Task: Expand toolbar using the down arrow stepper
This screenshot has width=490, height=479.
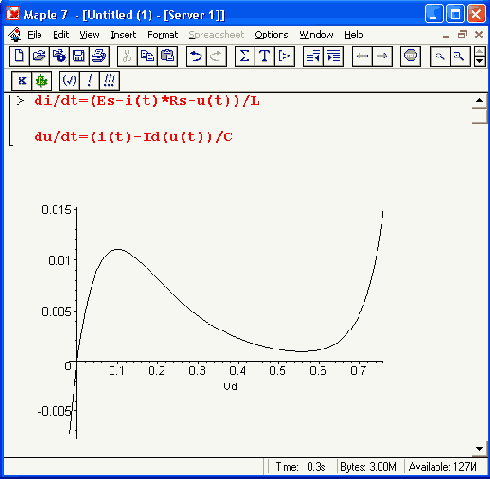Action: 480,61
